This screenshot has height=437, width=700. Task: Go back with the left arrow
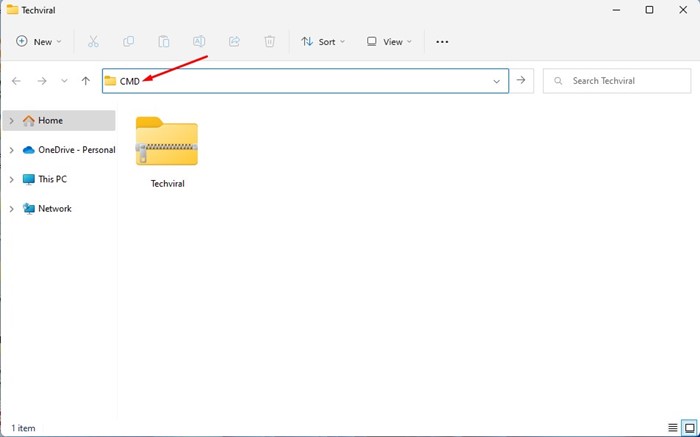[x=17, y=81]
